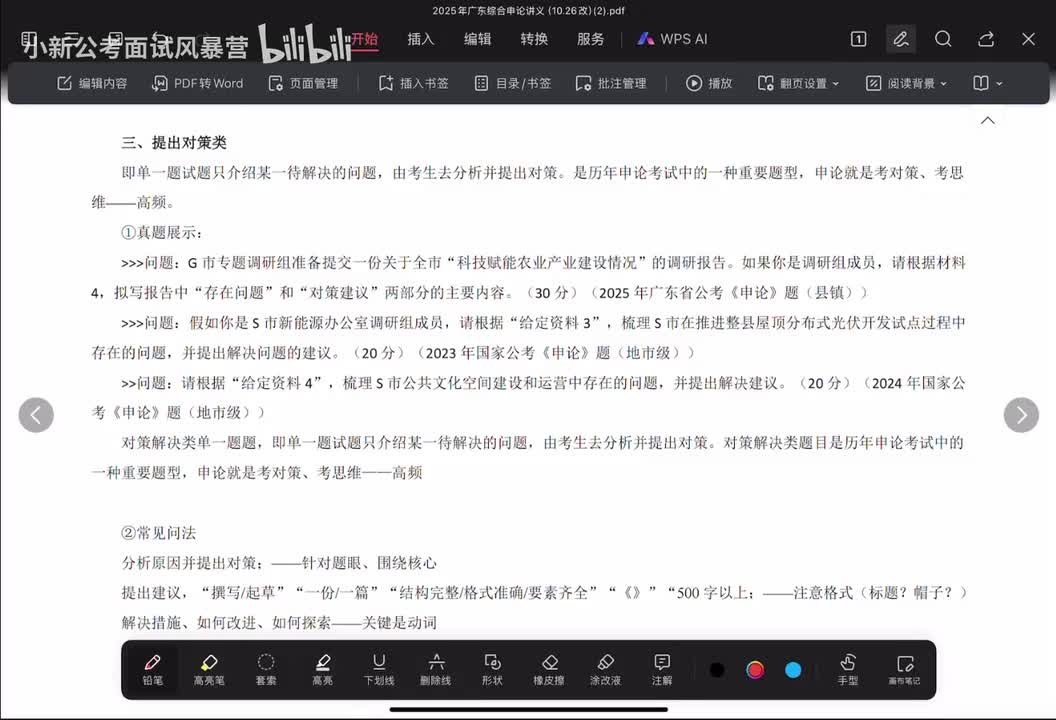
Task: Open 画布笔记 canvas notes
Action: tap(904, 669)
